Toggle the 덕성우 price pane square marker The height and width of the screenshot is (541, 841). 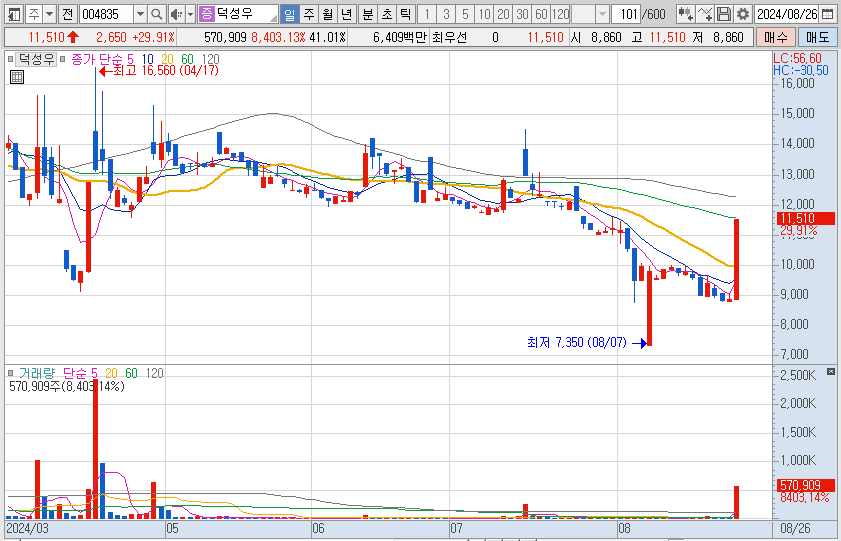tap(10, 59)
